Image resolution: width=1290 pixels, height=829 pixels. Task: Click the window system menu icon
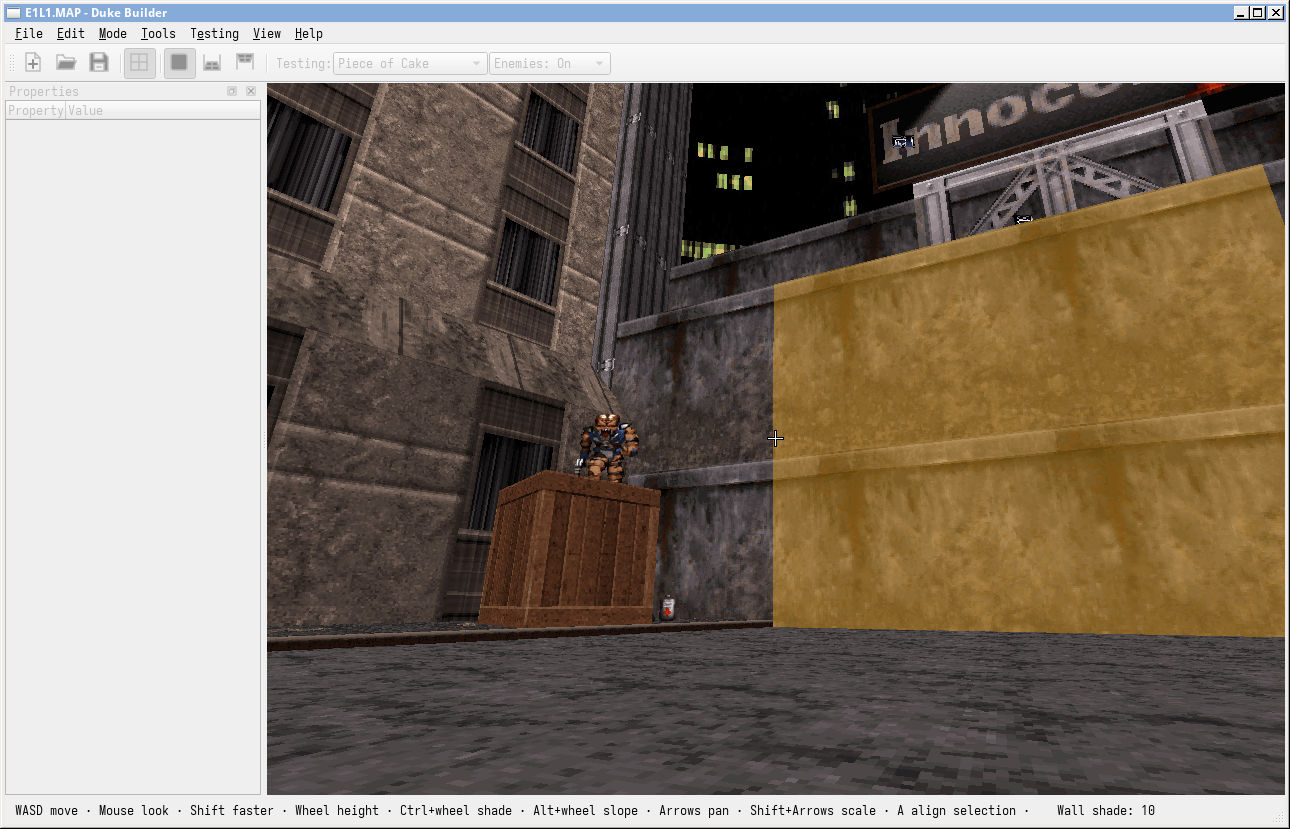(x=12, y=13)
